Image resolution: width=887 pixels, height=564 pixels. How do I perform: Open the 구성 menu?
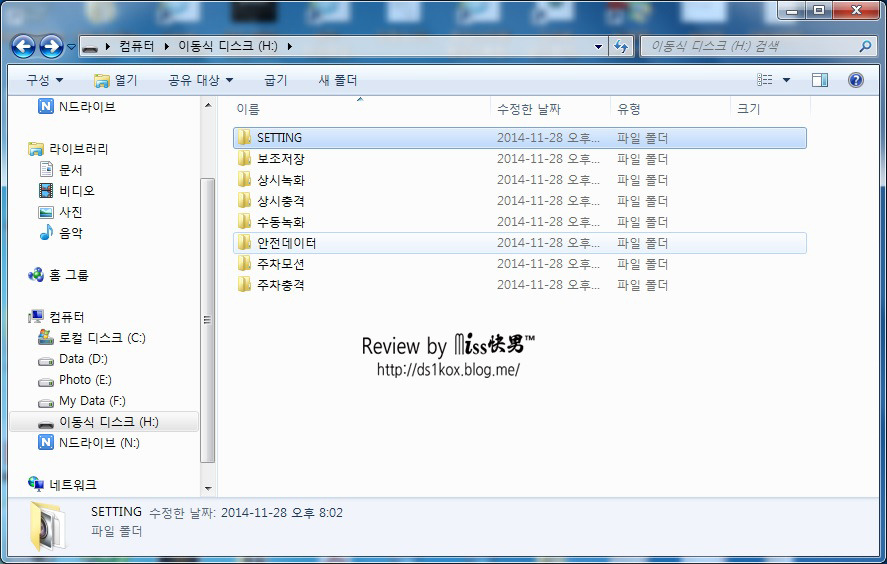tap(44, 80)
